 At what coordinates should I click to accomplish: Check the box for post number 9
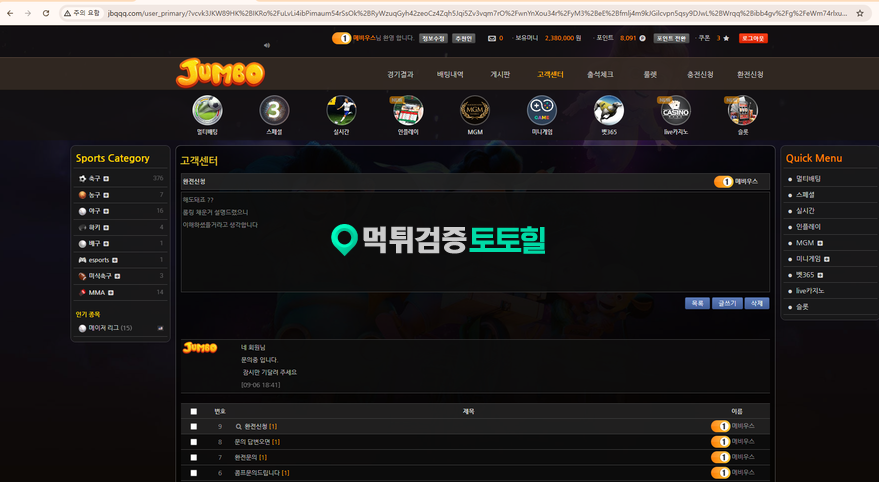point(193,427)
